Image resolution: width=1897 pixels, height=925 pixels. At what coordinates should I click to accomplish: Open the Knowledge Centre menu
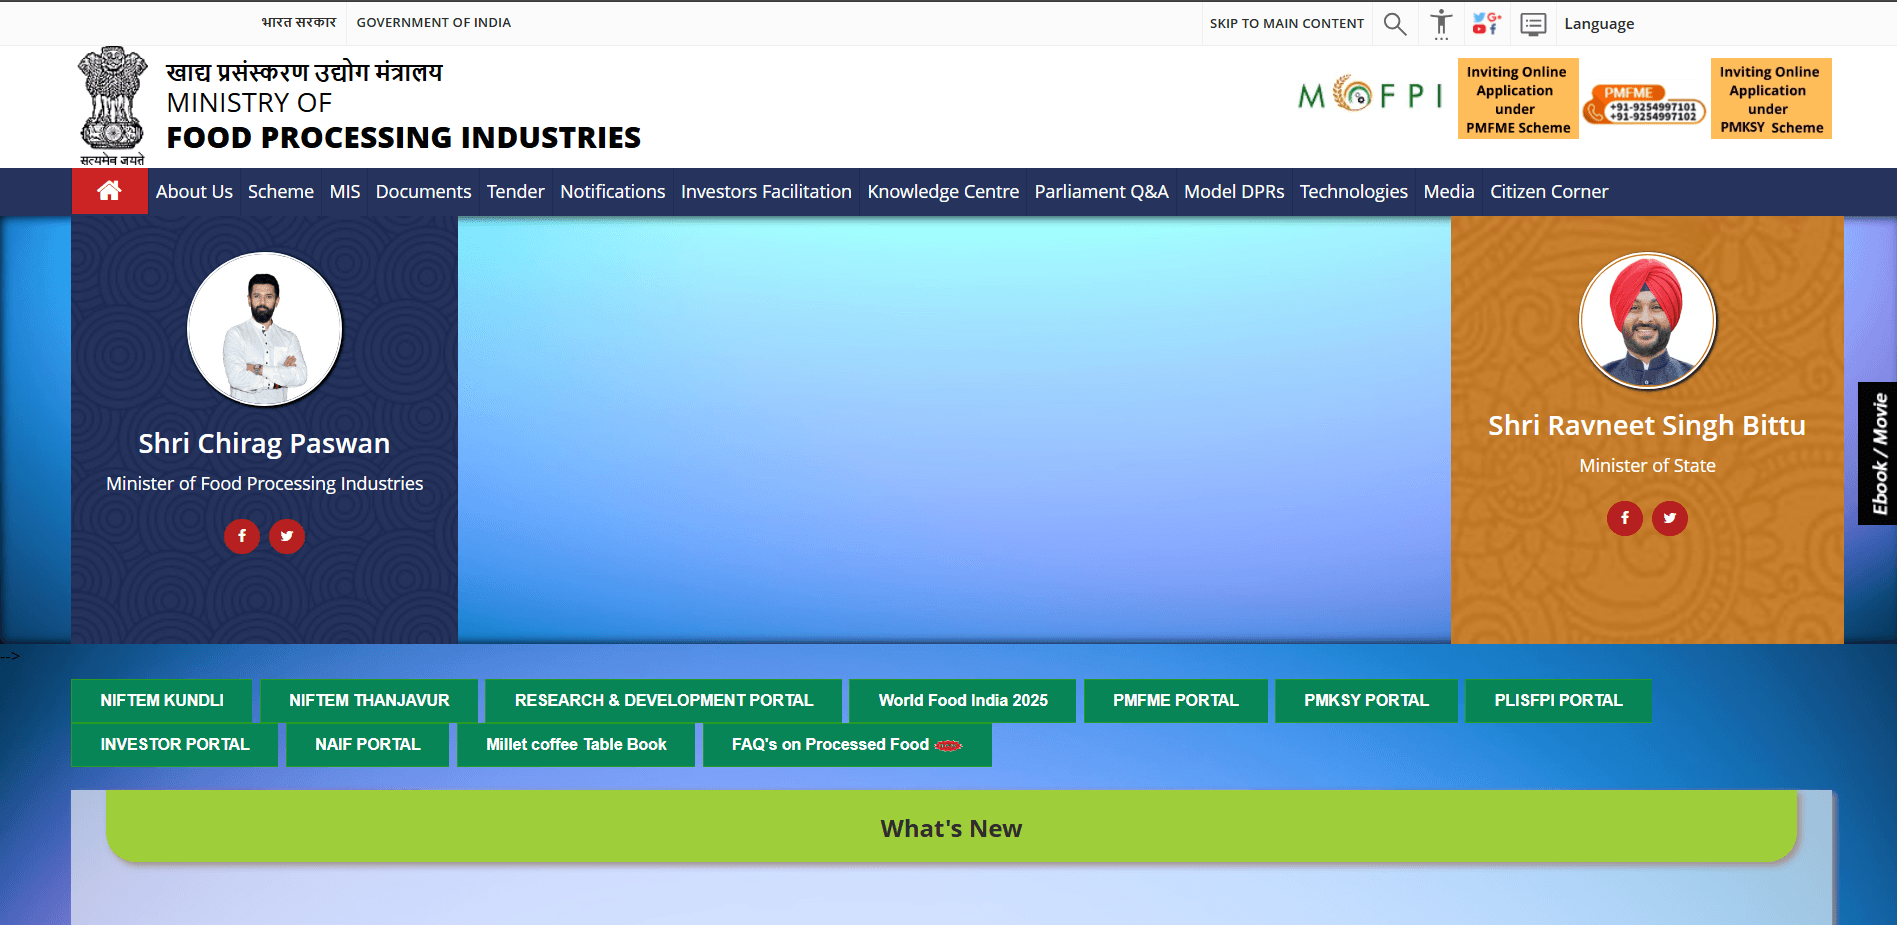point(943,191)
